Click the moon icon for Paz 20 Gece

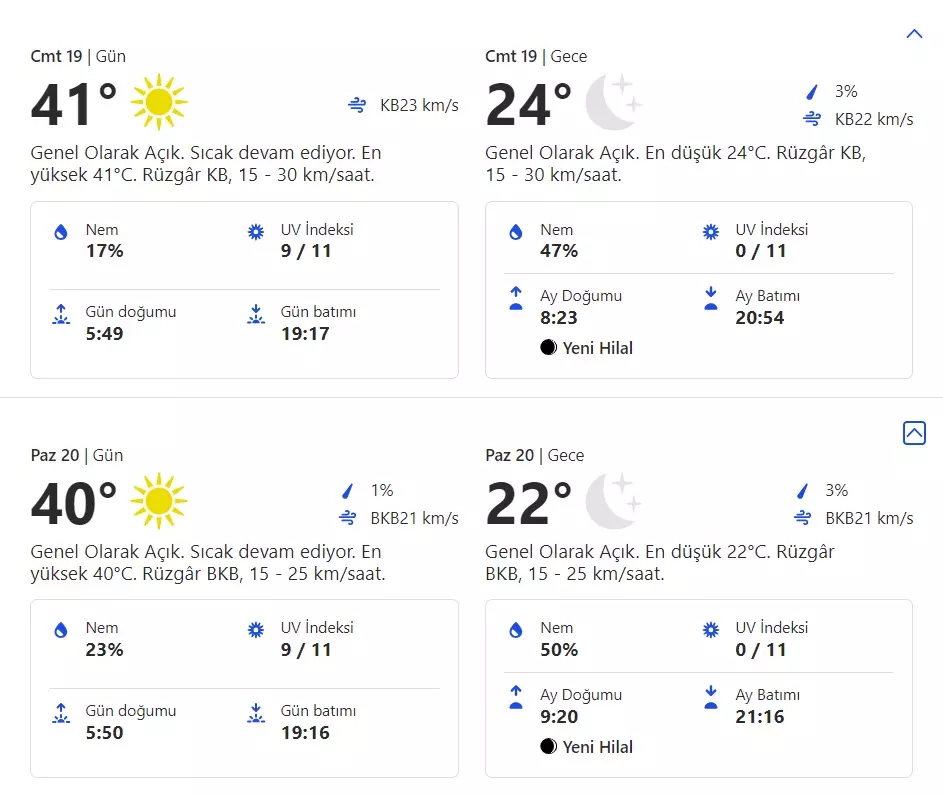pos(612,501)
